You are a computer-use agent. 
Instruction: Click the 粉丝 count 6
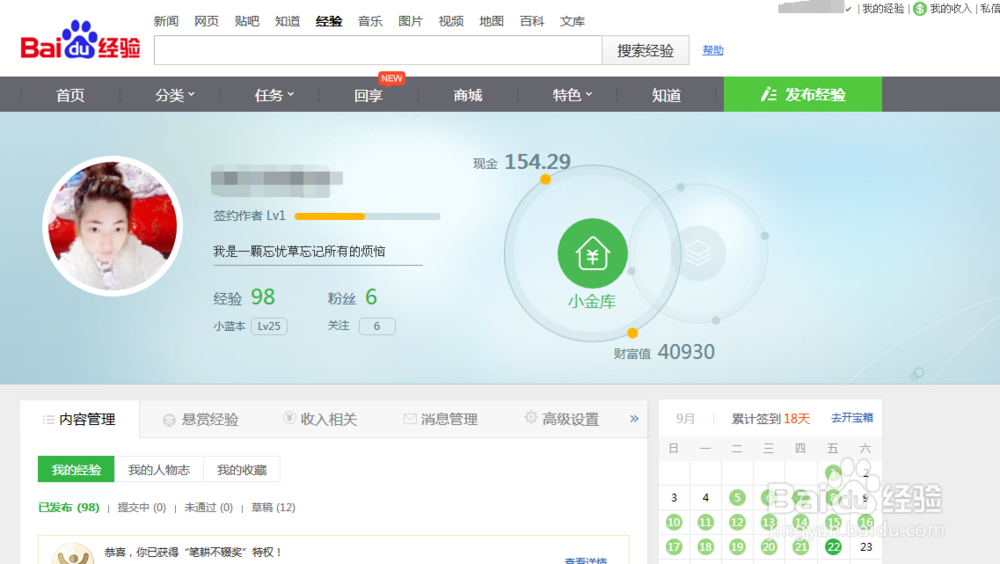pos(371,297)
